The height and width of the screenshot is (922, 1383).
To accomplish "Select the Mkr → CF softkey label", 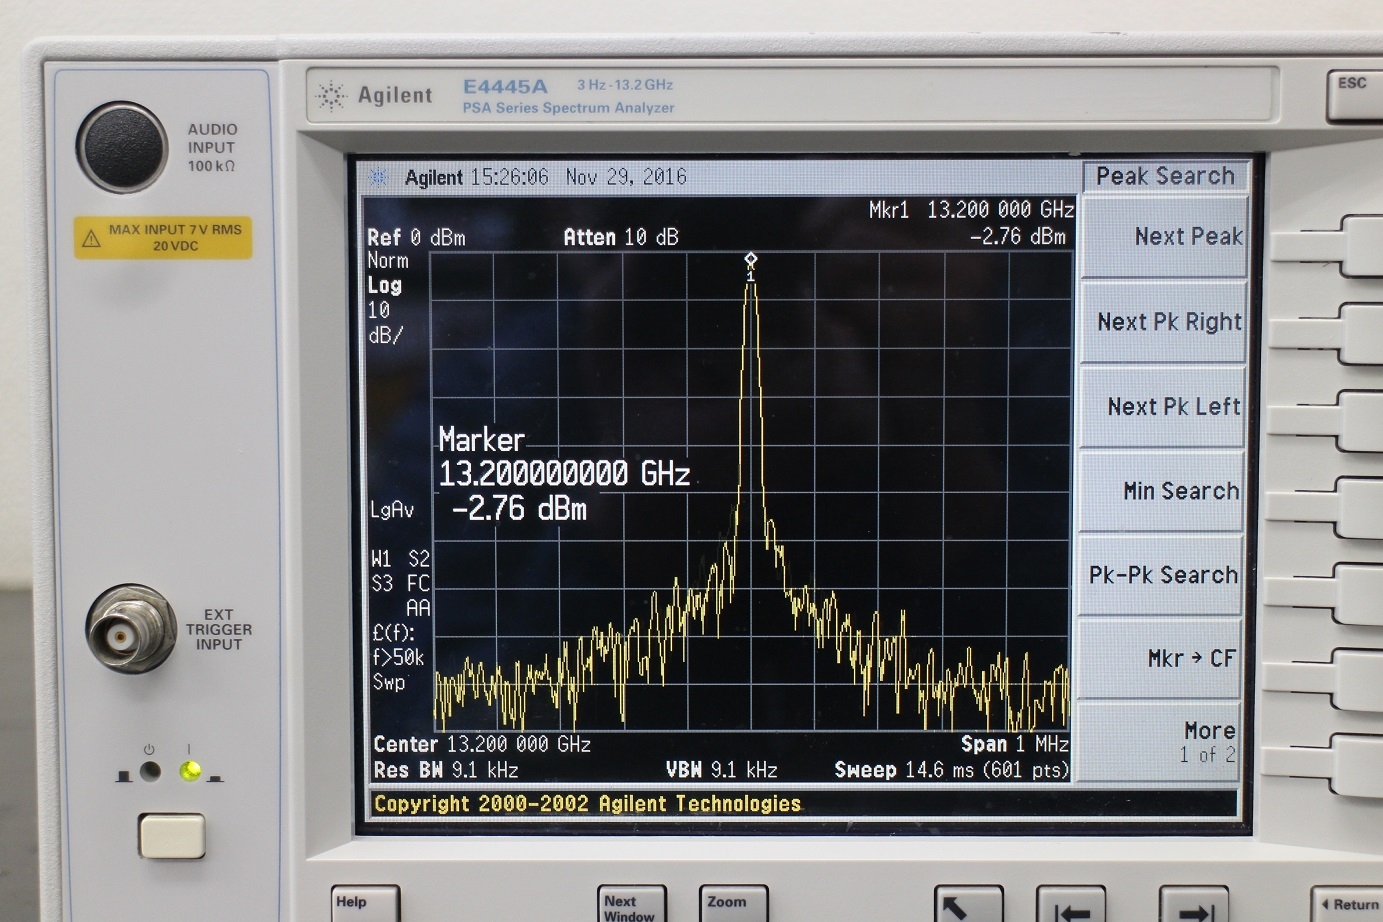I will pos(1161,659).
